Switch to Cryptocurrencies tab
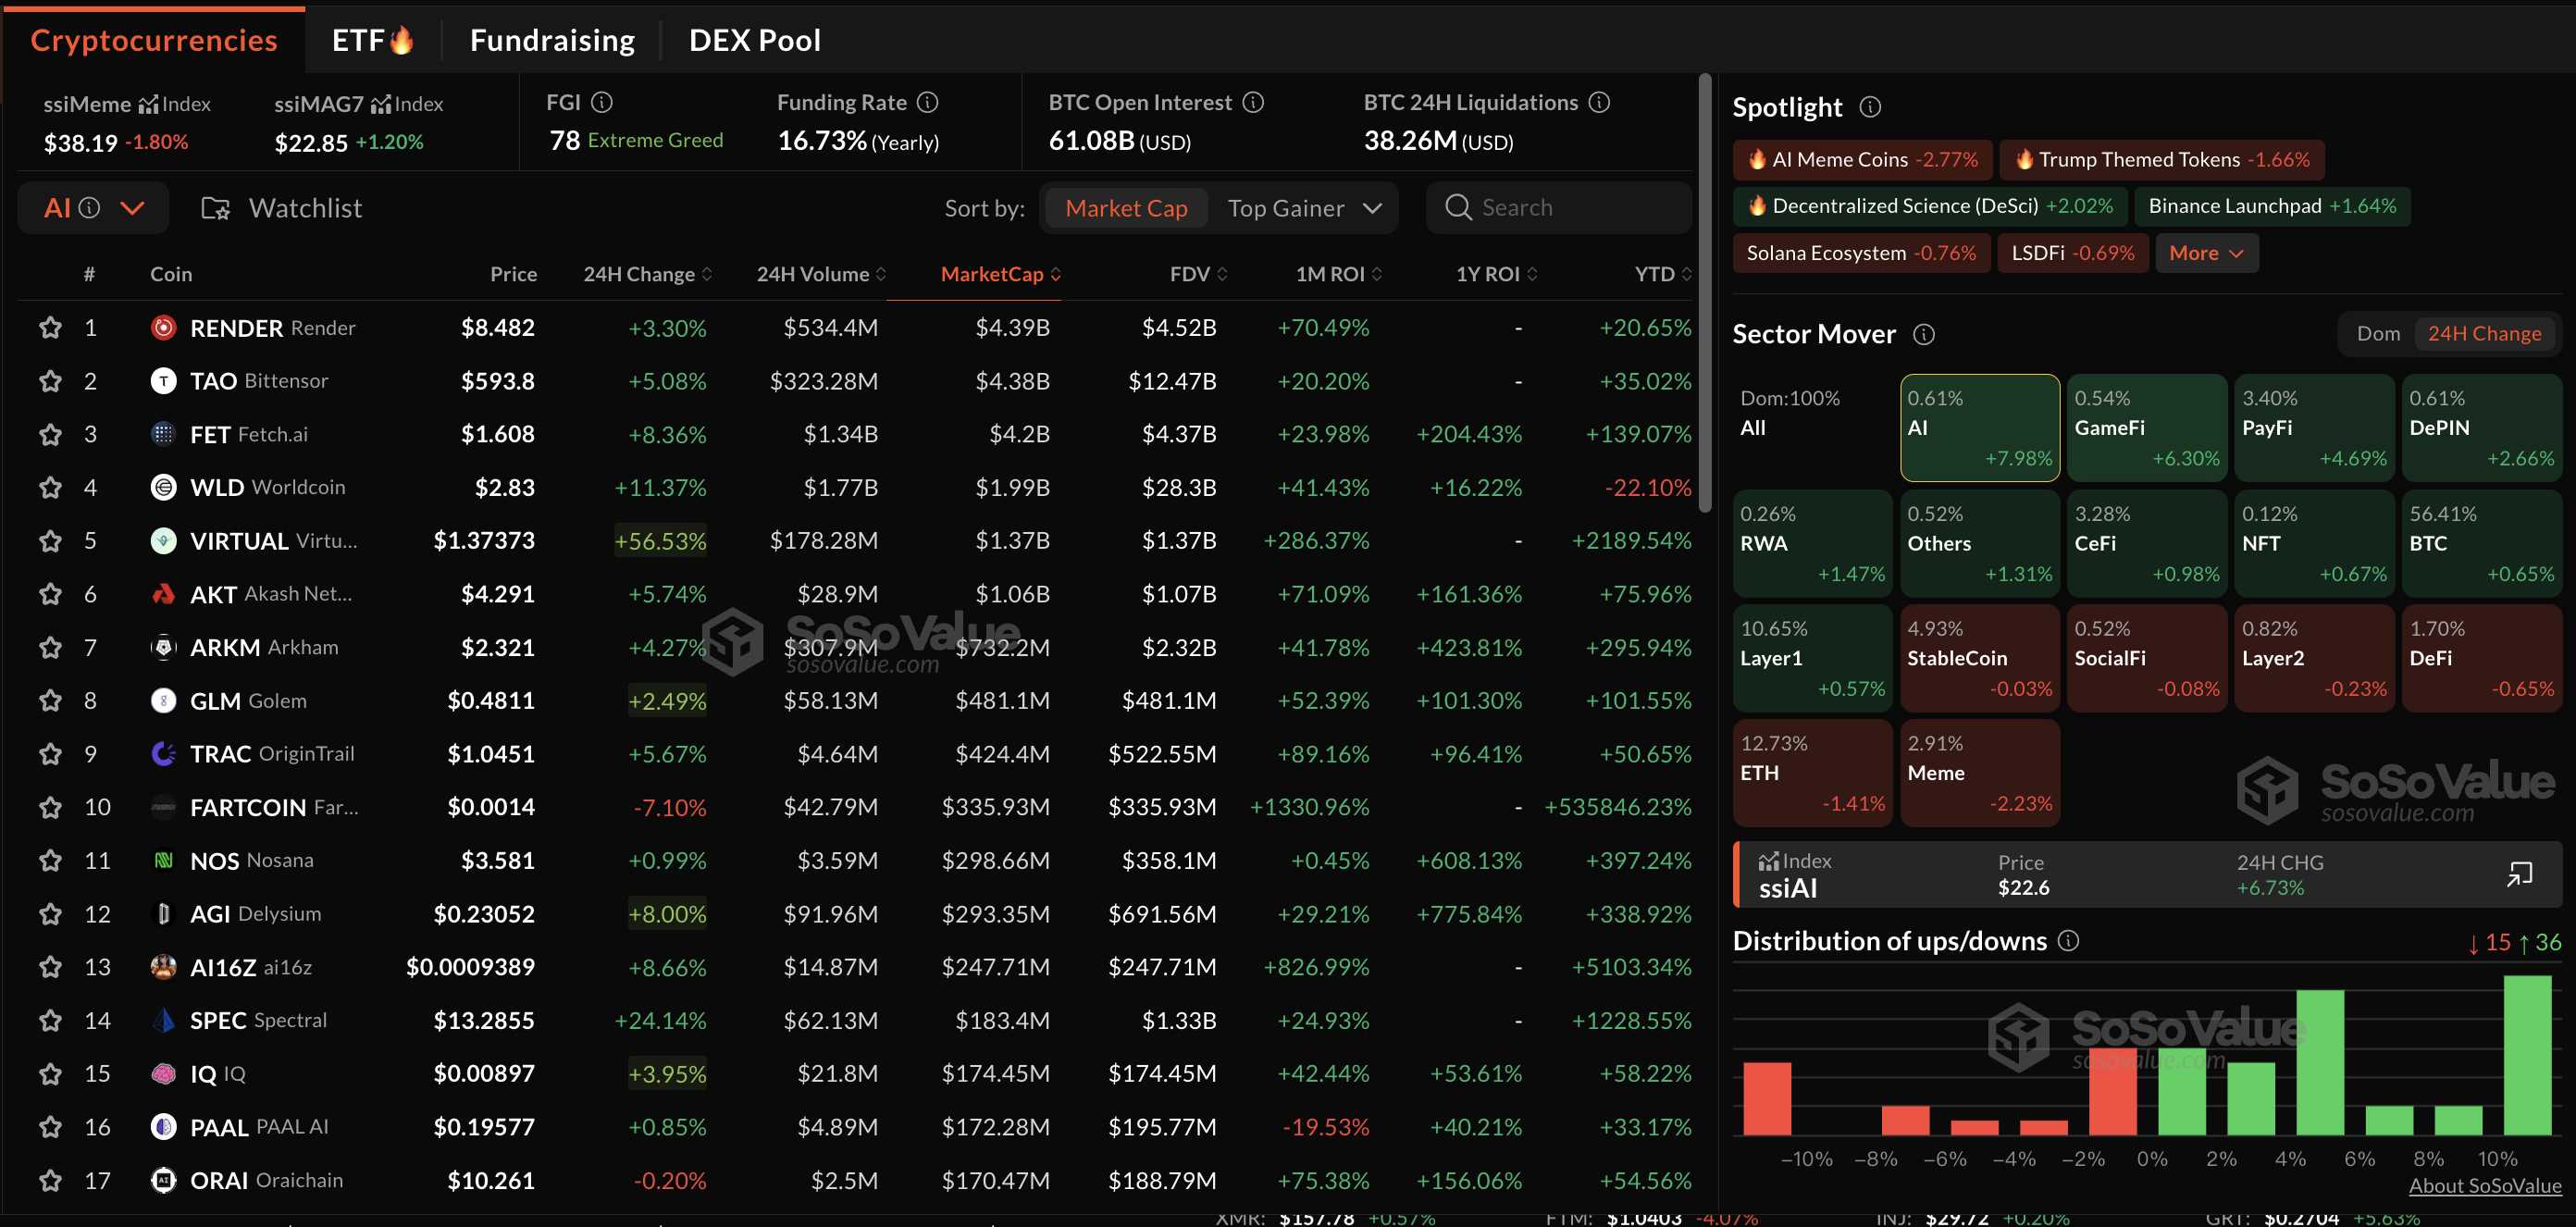Image resolution: width=2576 pixels, height=1227 pixels. click(x=154, y=40)
